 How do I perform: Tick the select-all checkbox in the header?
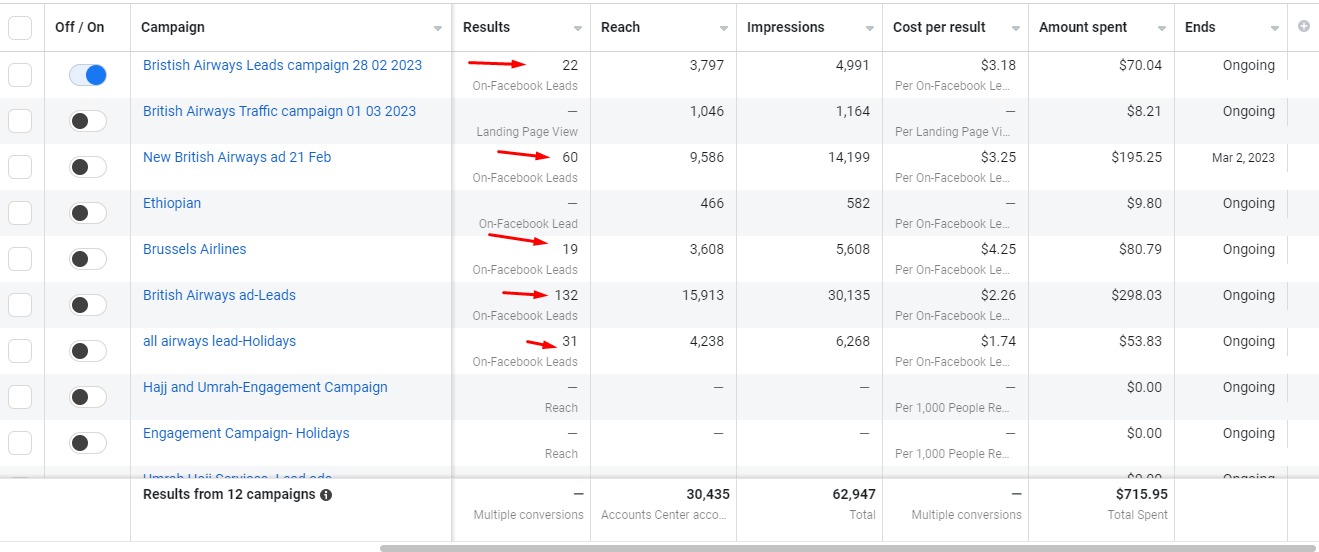tap(20, 28)
